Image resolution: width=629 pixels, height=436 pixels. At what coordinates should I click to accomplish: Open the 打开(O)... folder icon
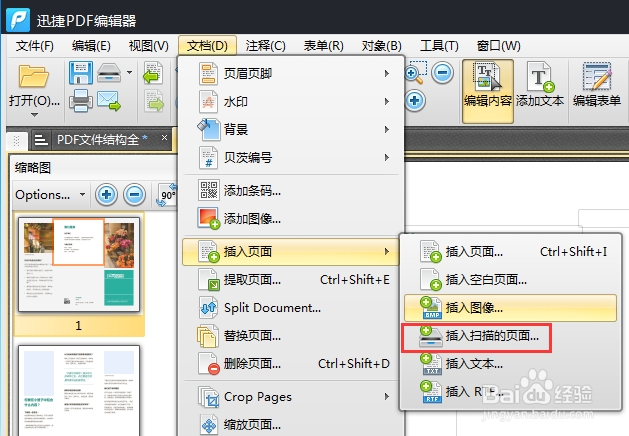[34, 76]
